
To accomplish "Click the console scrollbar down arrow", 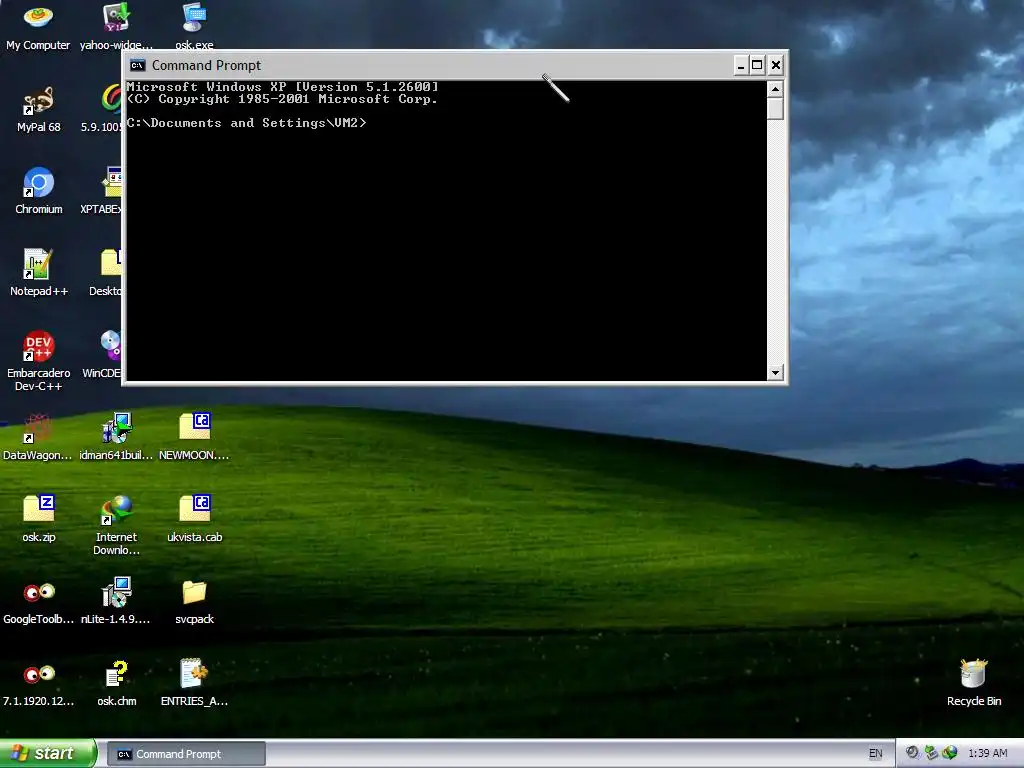I will coord(775,372).
